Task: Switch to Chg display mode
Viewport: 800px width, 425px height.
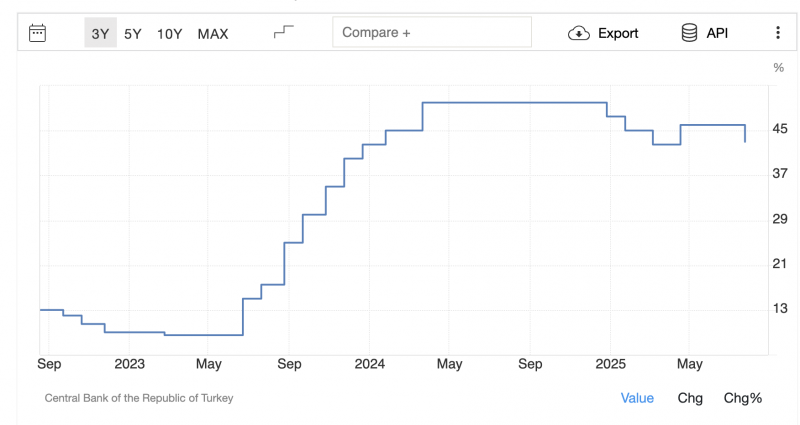Action: (x=690, y=398)
